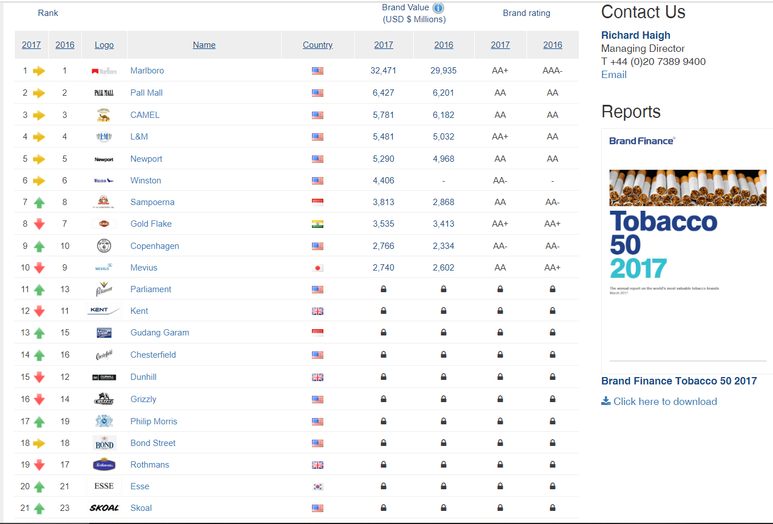773x524 pixels.
Task: Click the Contact Us heading
Action: click(643, 12)
